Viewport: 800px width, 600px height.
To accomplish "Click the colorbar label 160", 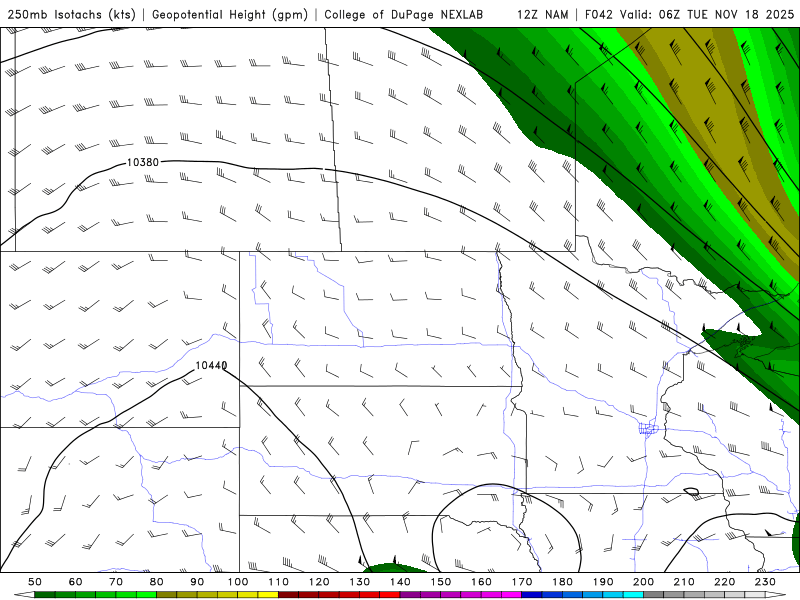I will click(x=481, y=582).
